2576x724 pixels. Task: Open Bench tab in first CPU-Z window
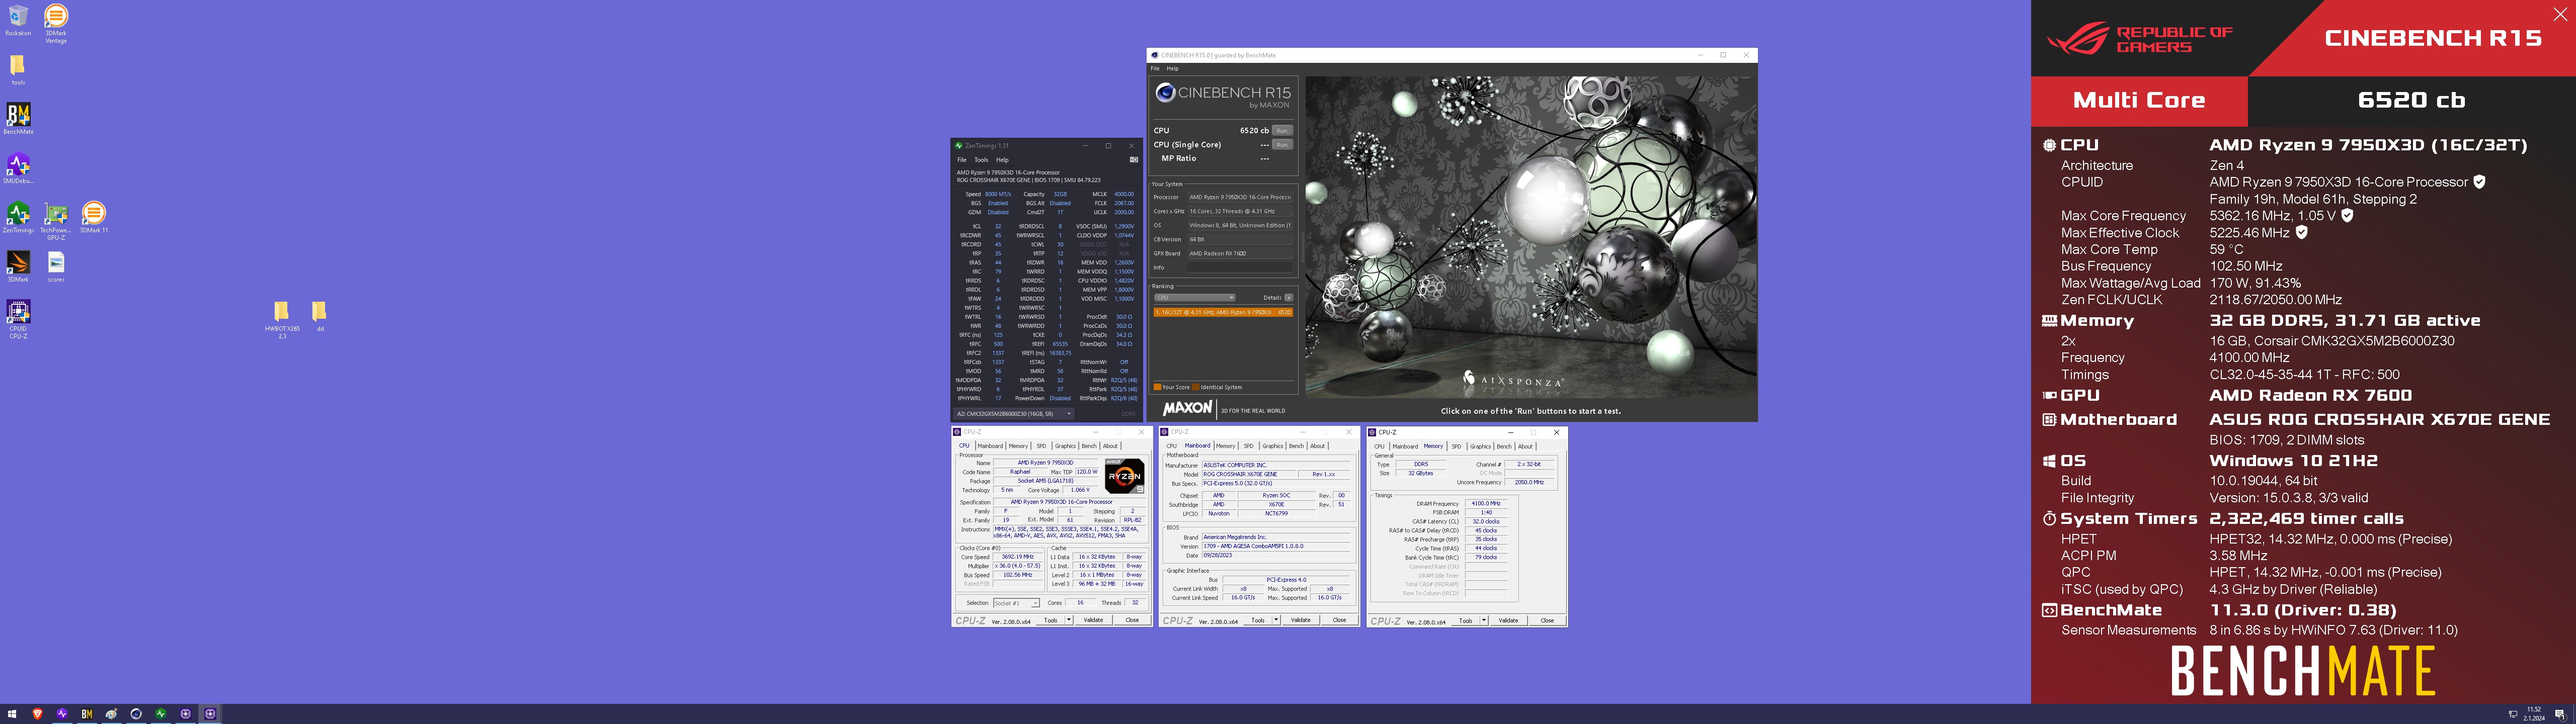[x=1089, y=446]
